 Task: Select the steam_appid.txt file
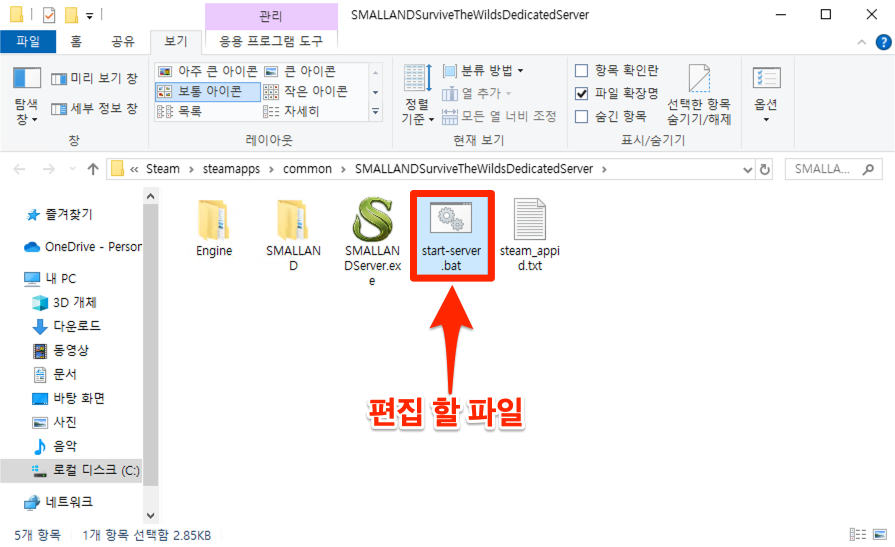(530, 235)
